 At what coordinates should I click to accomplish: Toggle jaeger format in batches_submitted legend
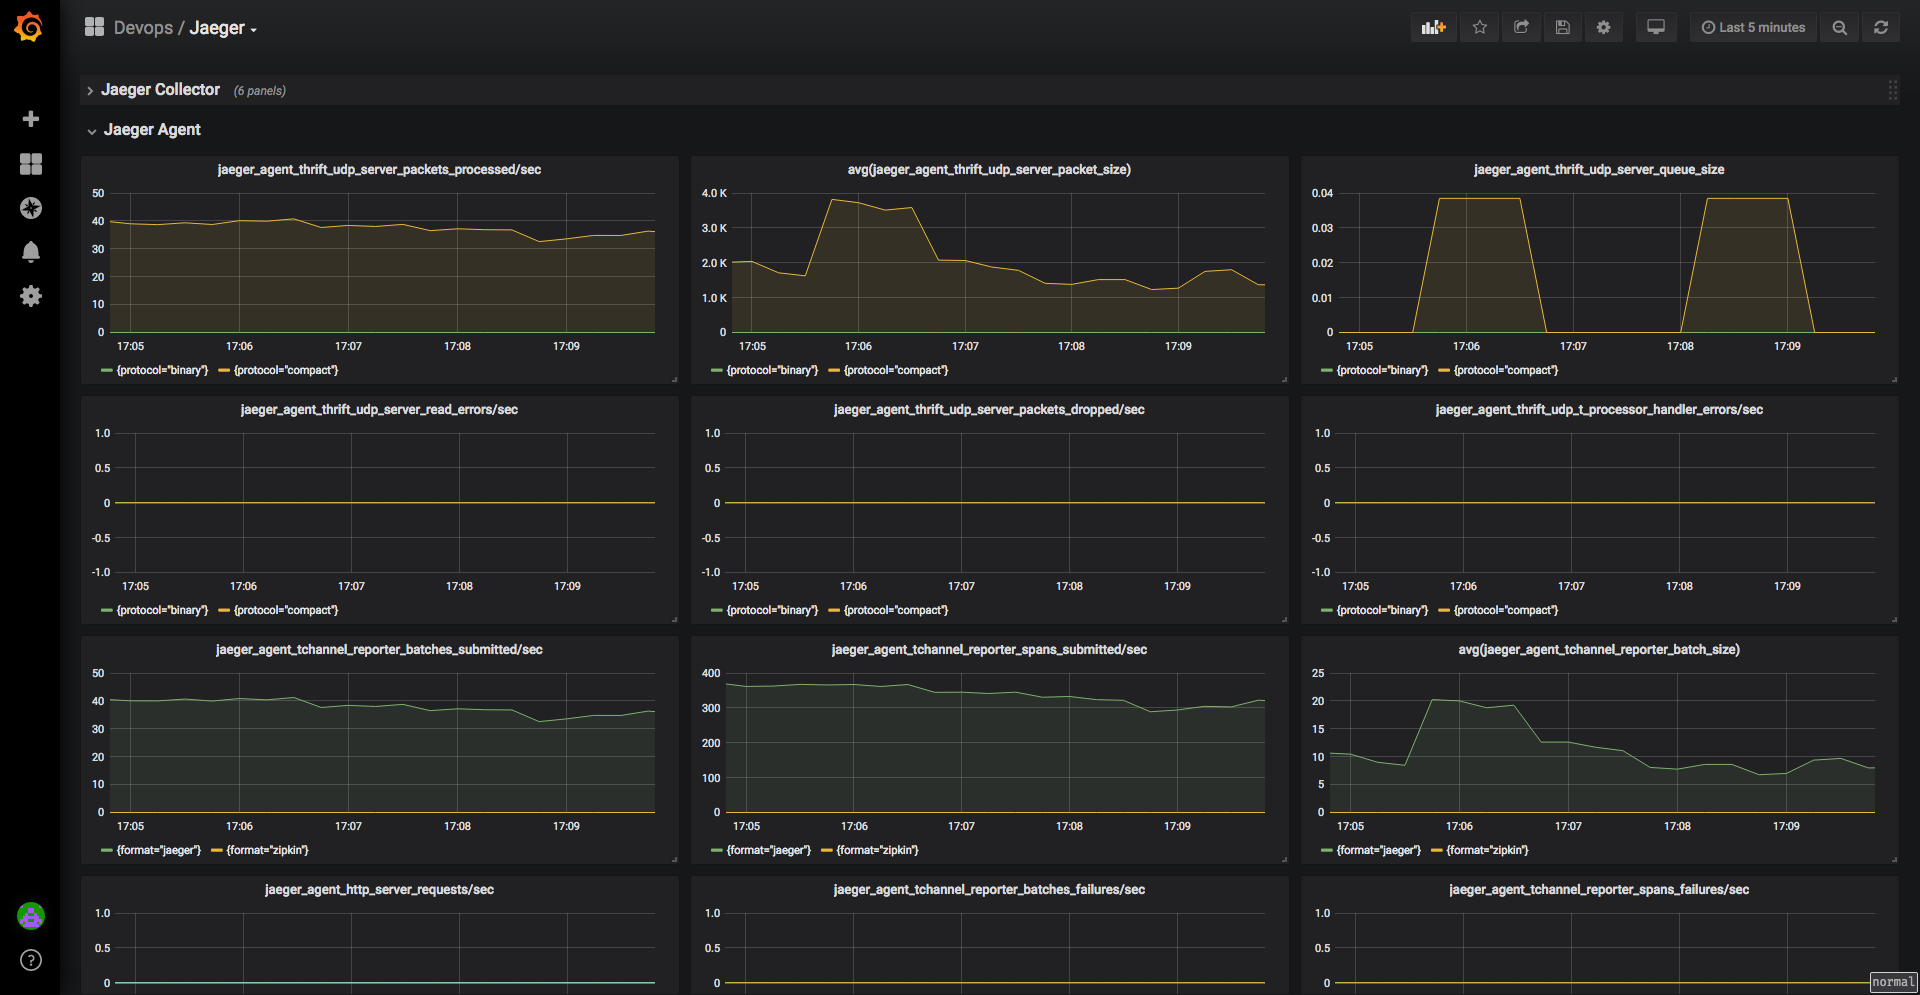(x=159, y=851)
